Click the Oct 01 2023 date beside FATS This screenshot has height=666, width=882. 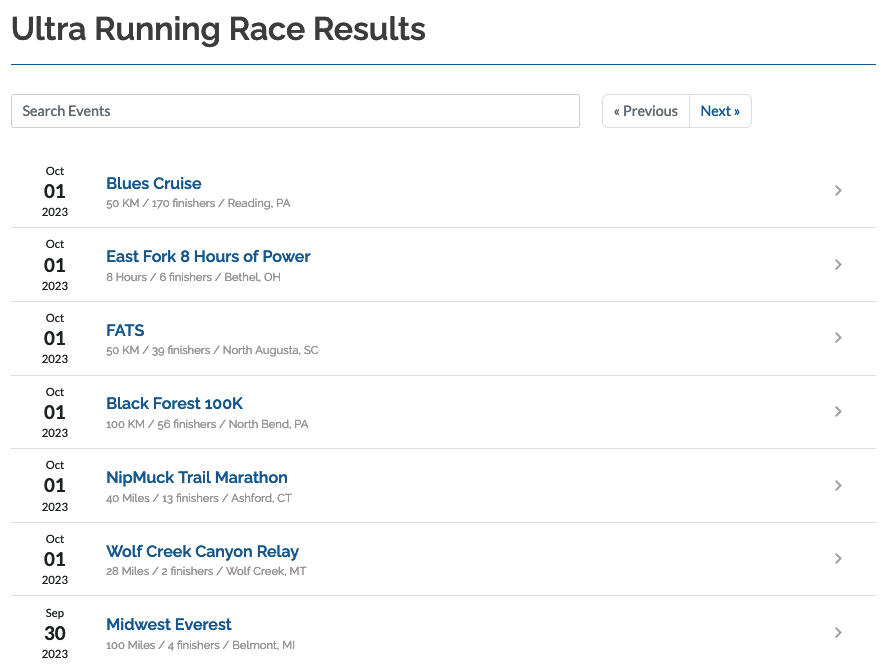[55, 338]
